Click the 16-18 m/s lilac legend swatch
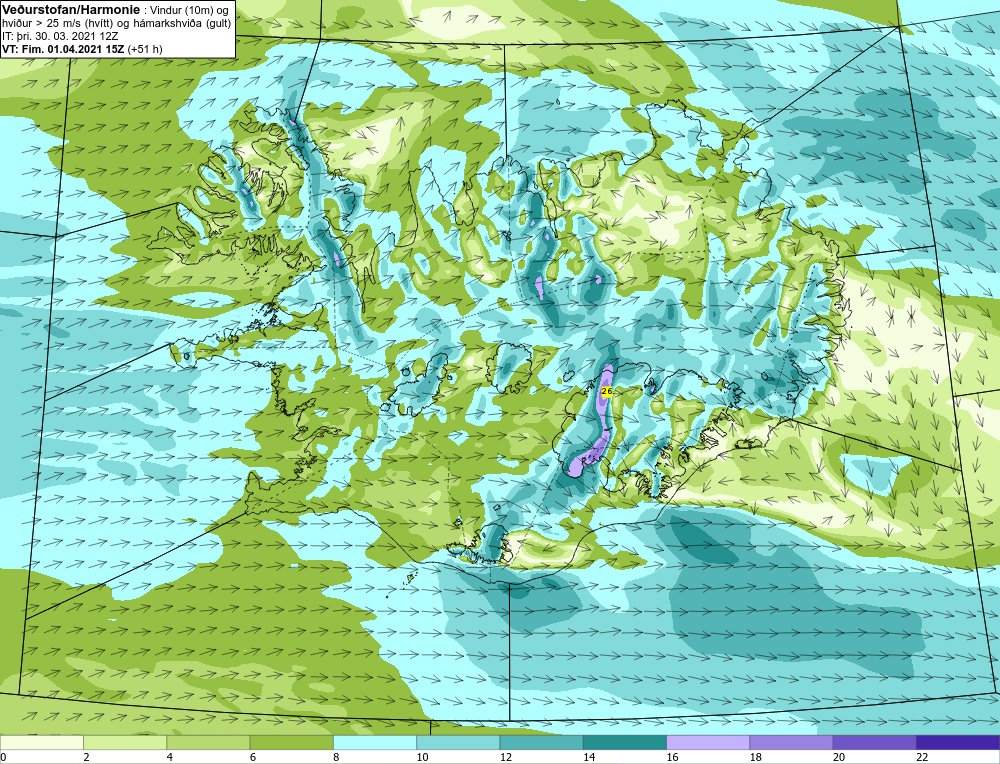Screen dimensions: 1000x764 [x=708, y=742]
